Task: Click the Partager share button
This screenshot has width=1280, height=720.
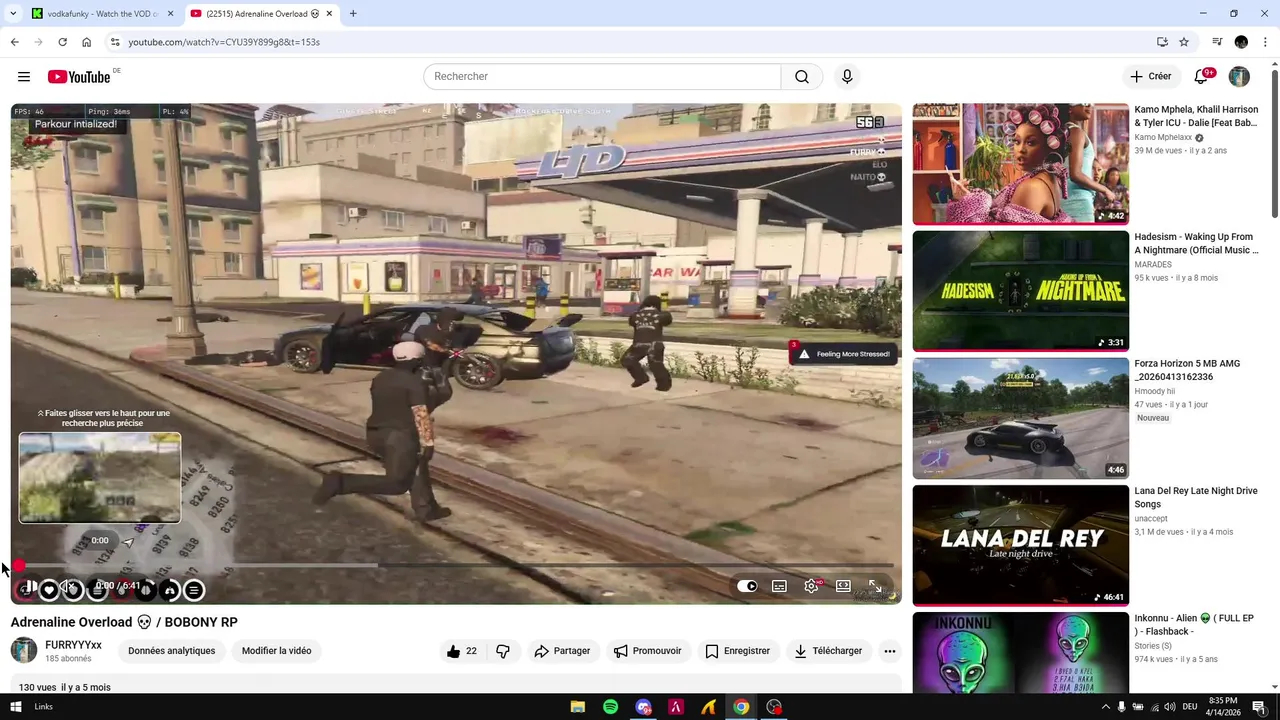Action: pyautogui.click(x=562, y=651)
